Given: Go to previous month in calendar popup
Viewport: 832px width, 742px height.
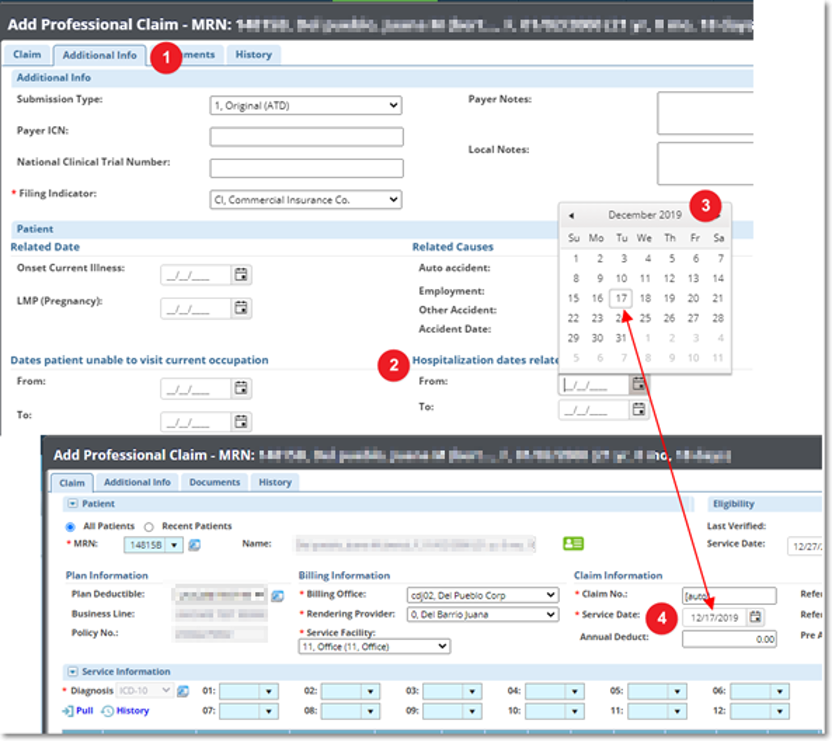Looking at the screenshot, I should 571,215.
